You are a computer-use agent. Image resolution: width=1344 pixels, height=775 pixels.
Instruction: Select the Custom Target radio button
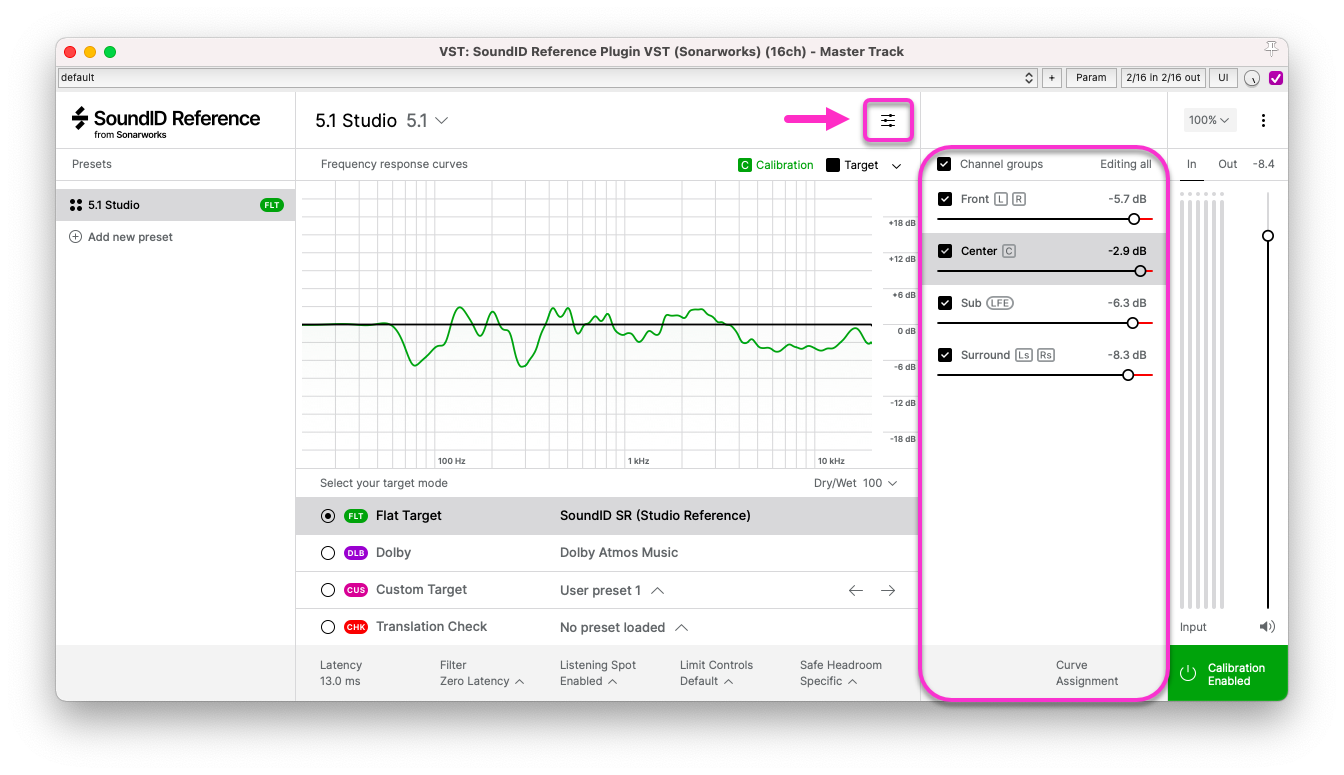328,590
